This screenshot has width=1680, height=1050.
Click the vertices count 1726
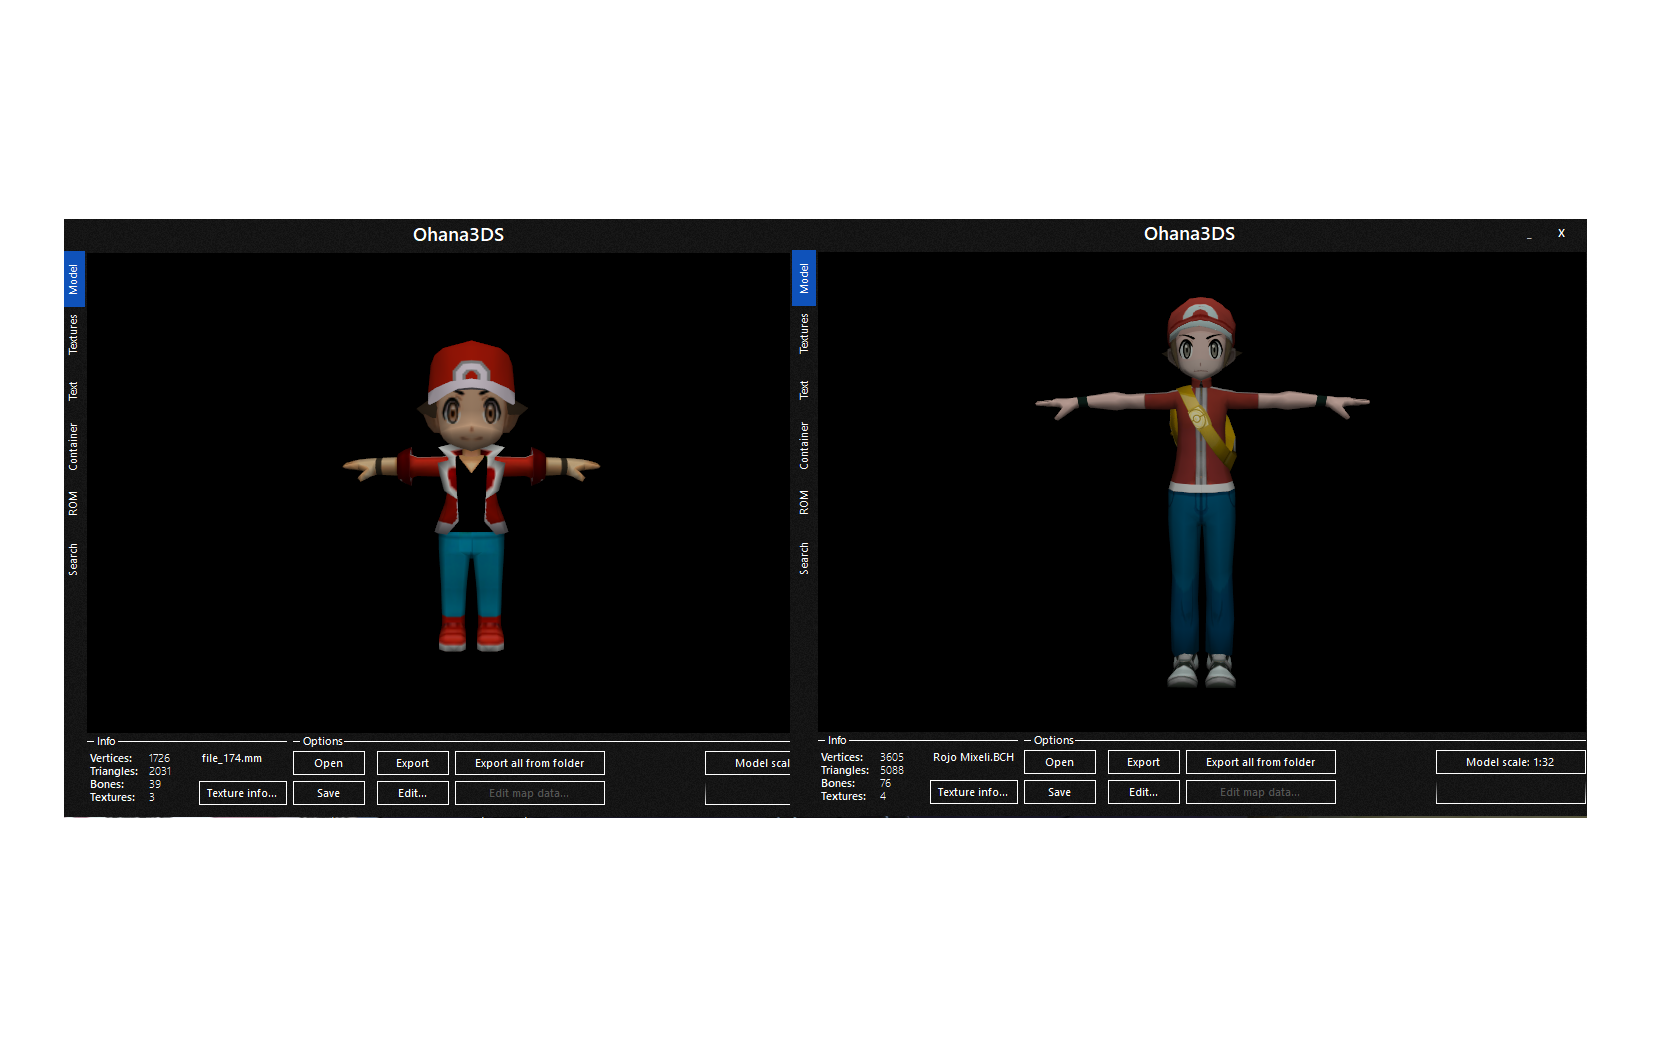point(160,758)
